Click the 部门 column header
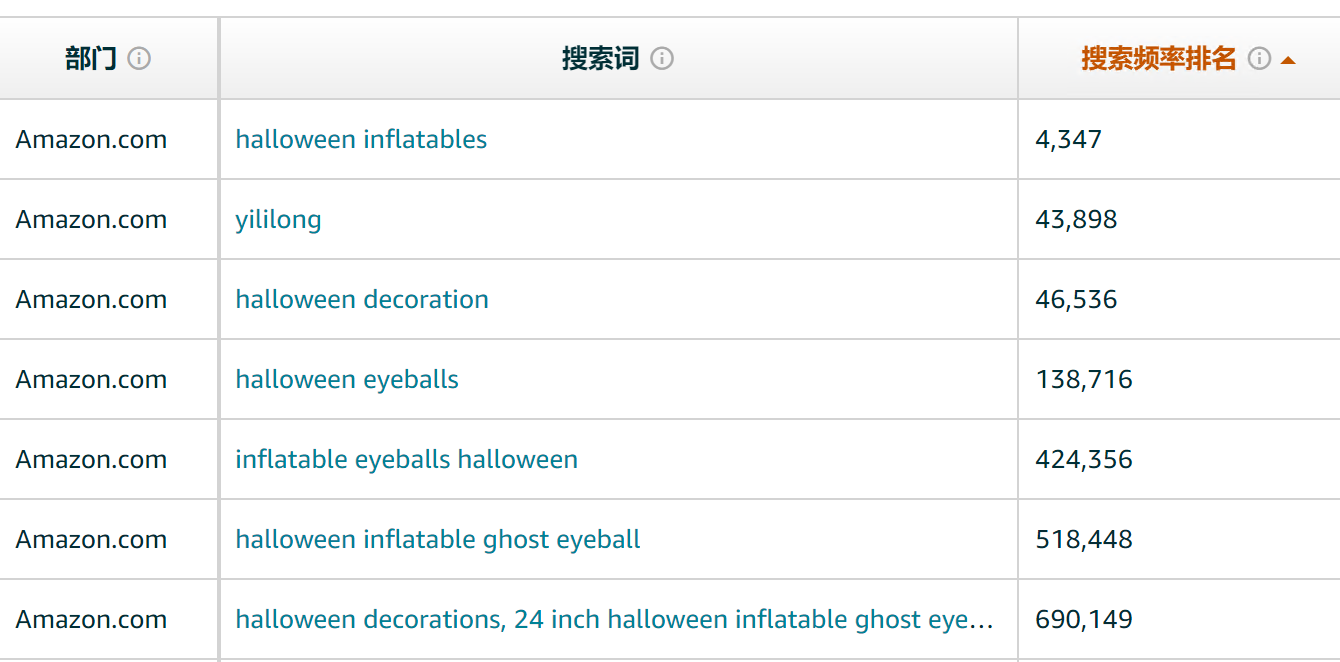This screenshot has width=1340, height=662. (x=91, y=59)
